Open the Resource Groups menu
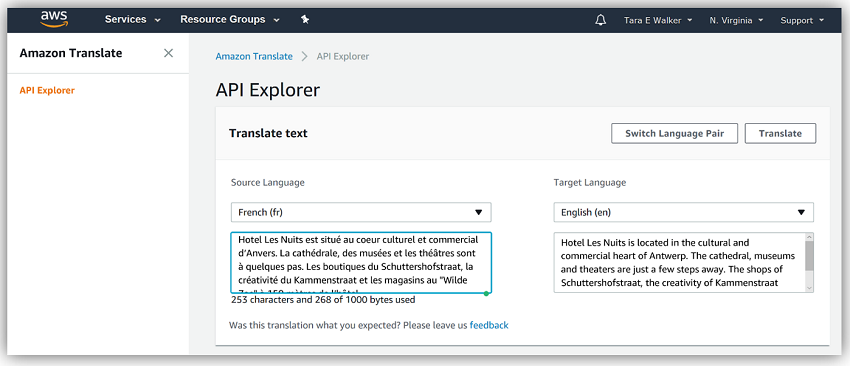The height and width of the screenshot is (366, 850). (230, 20)
